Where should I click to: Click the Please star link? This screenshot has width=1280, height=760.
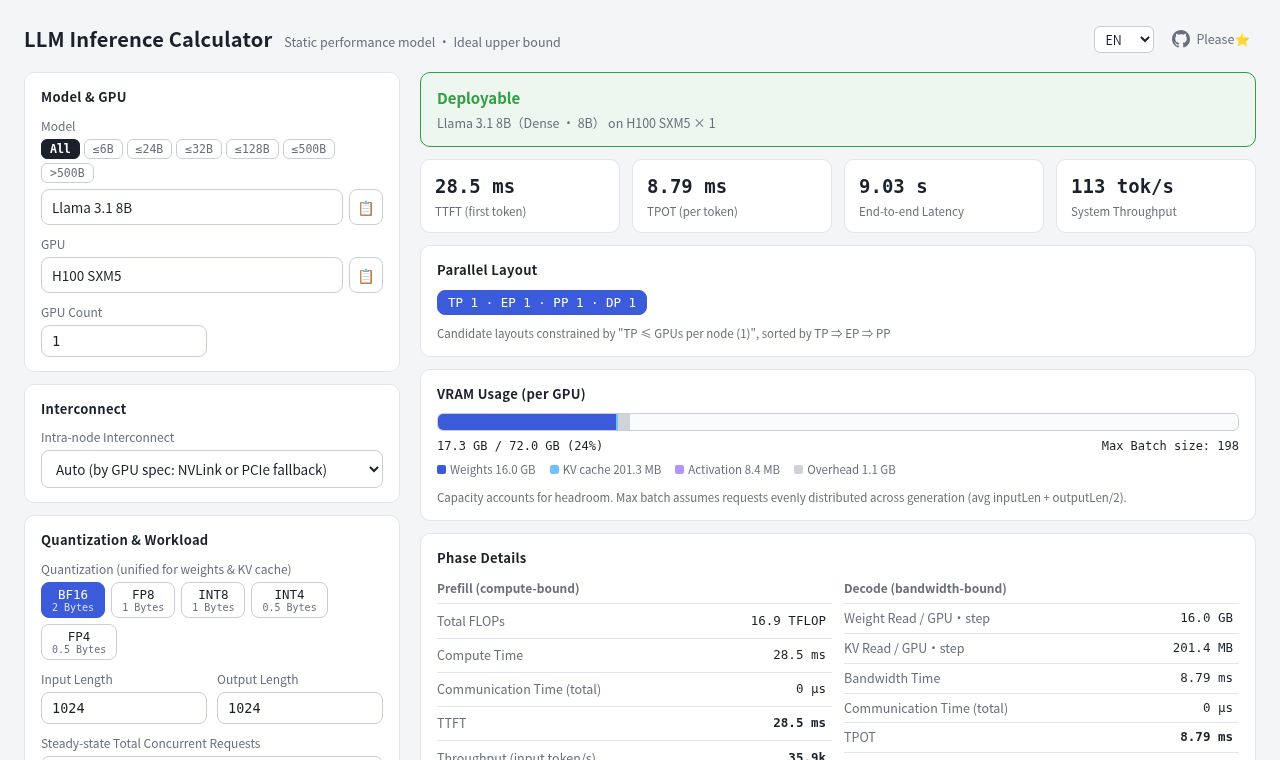coord(1211,40)
